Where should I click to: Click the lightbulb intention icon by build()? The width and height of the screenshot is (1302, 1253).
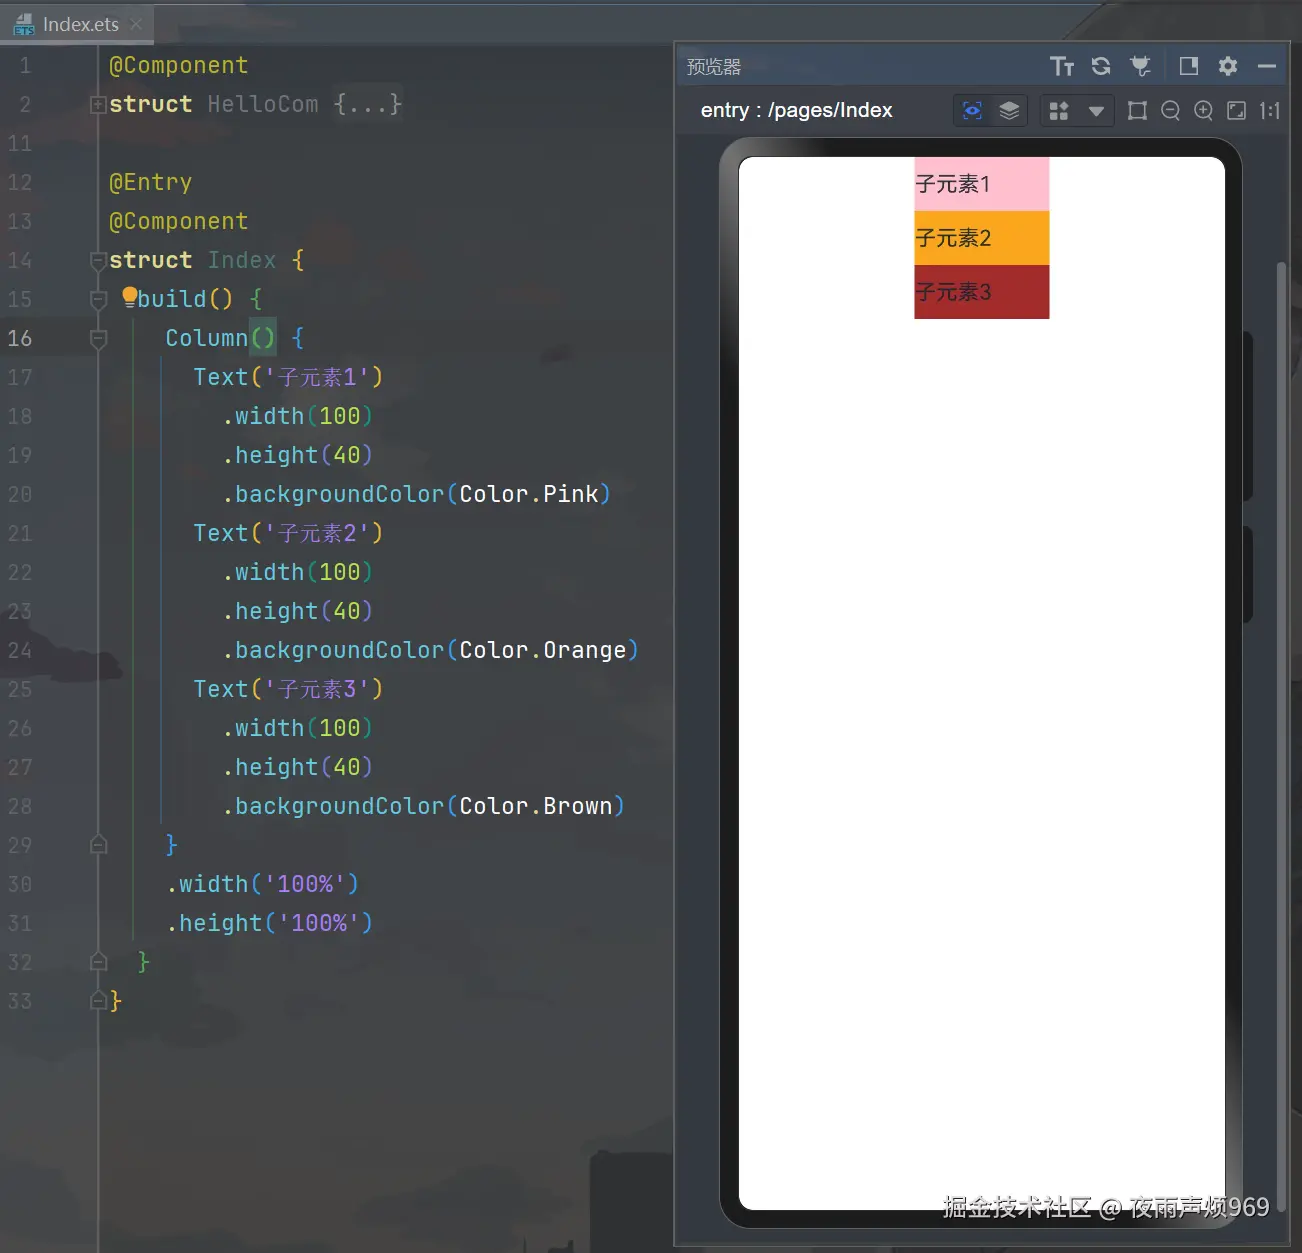click(x=130, y=297)
